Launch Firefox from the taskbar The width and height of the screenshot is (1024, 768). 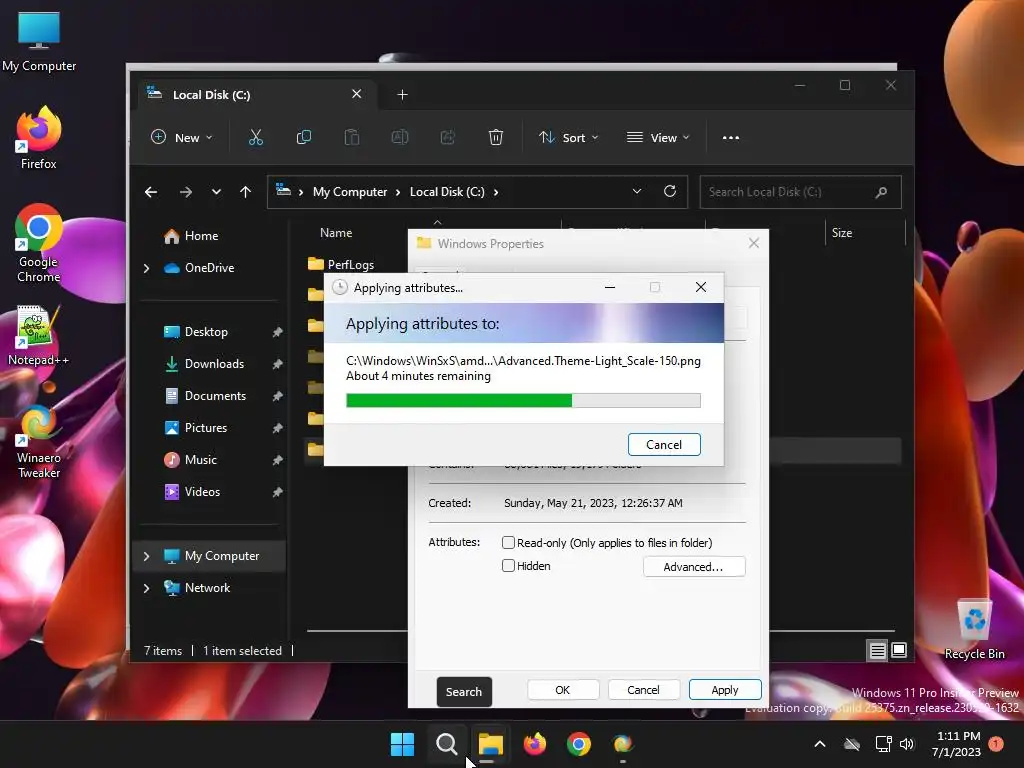coord(535,744)
